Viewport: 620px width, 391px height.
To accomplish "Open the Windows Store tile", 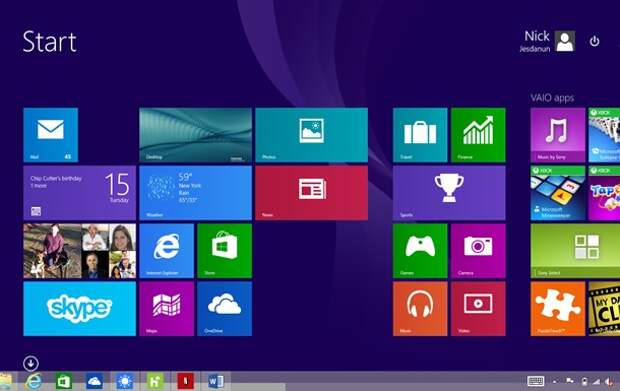I will [225, 251].
